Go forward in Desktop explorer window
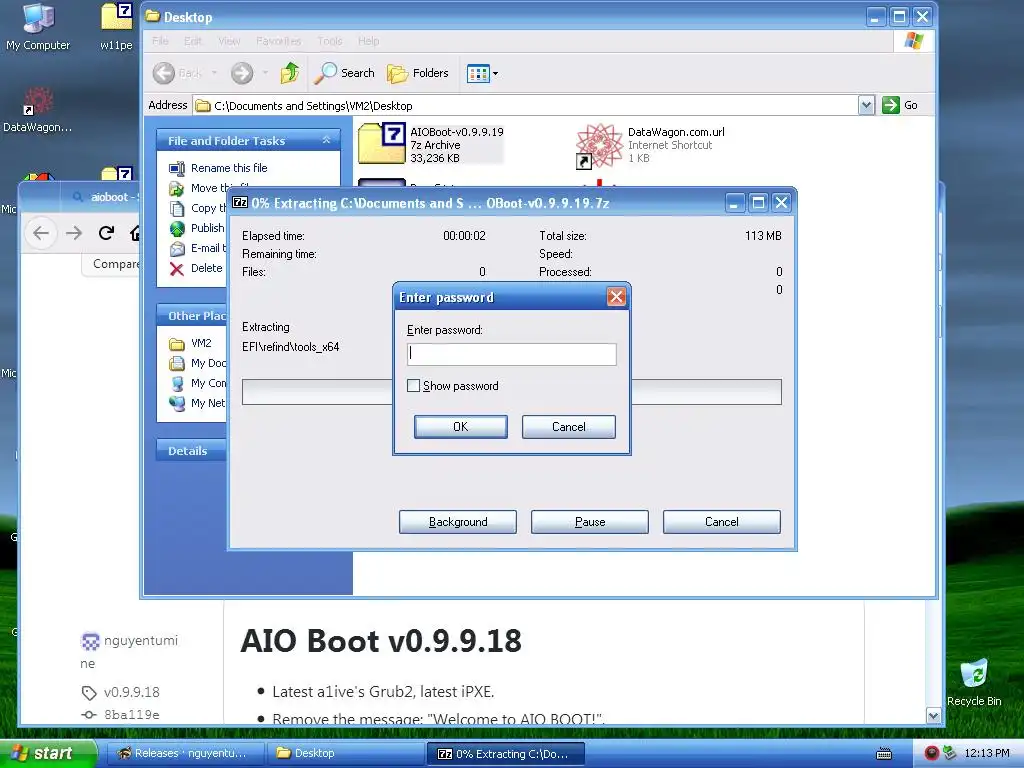Viewport: 1024px width, 768px height. (242, 73)
